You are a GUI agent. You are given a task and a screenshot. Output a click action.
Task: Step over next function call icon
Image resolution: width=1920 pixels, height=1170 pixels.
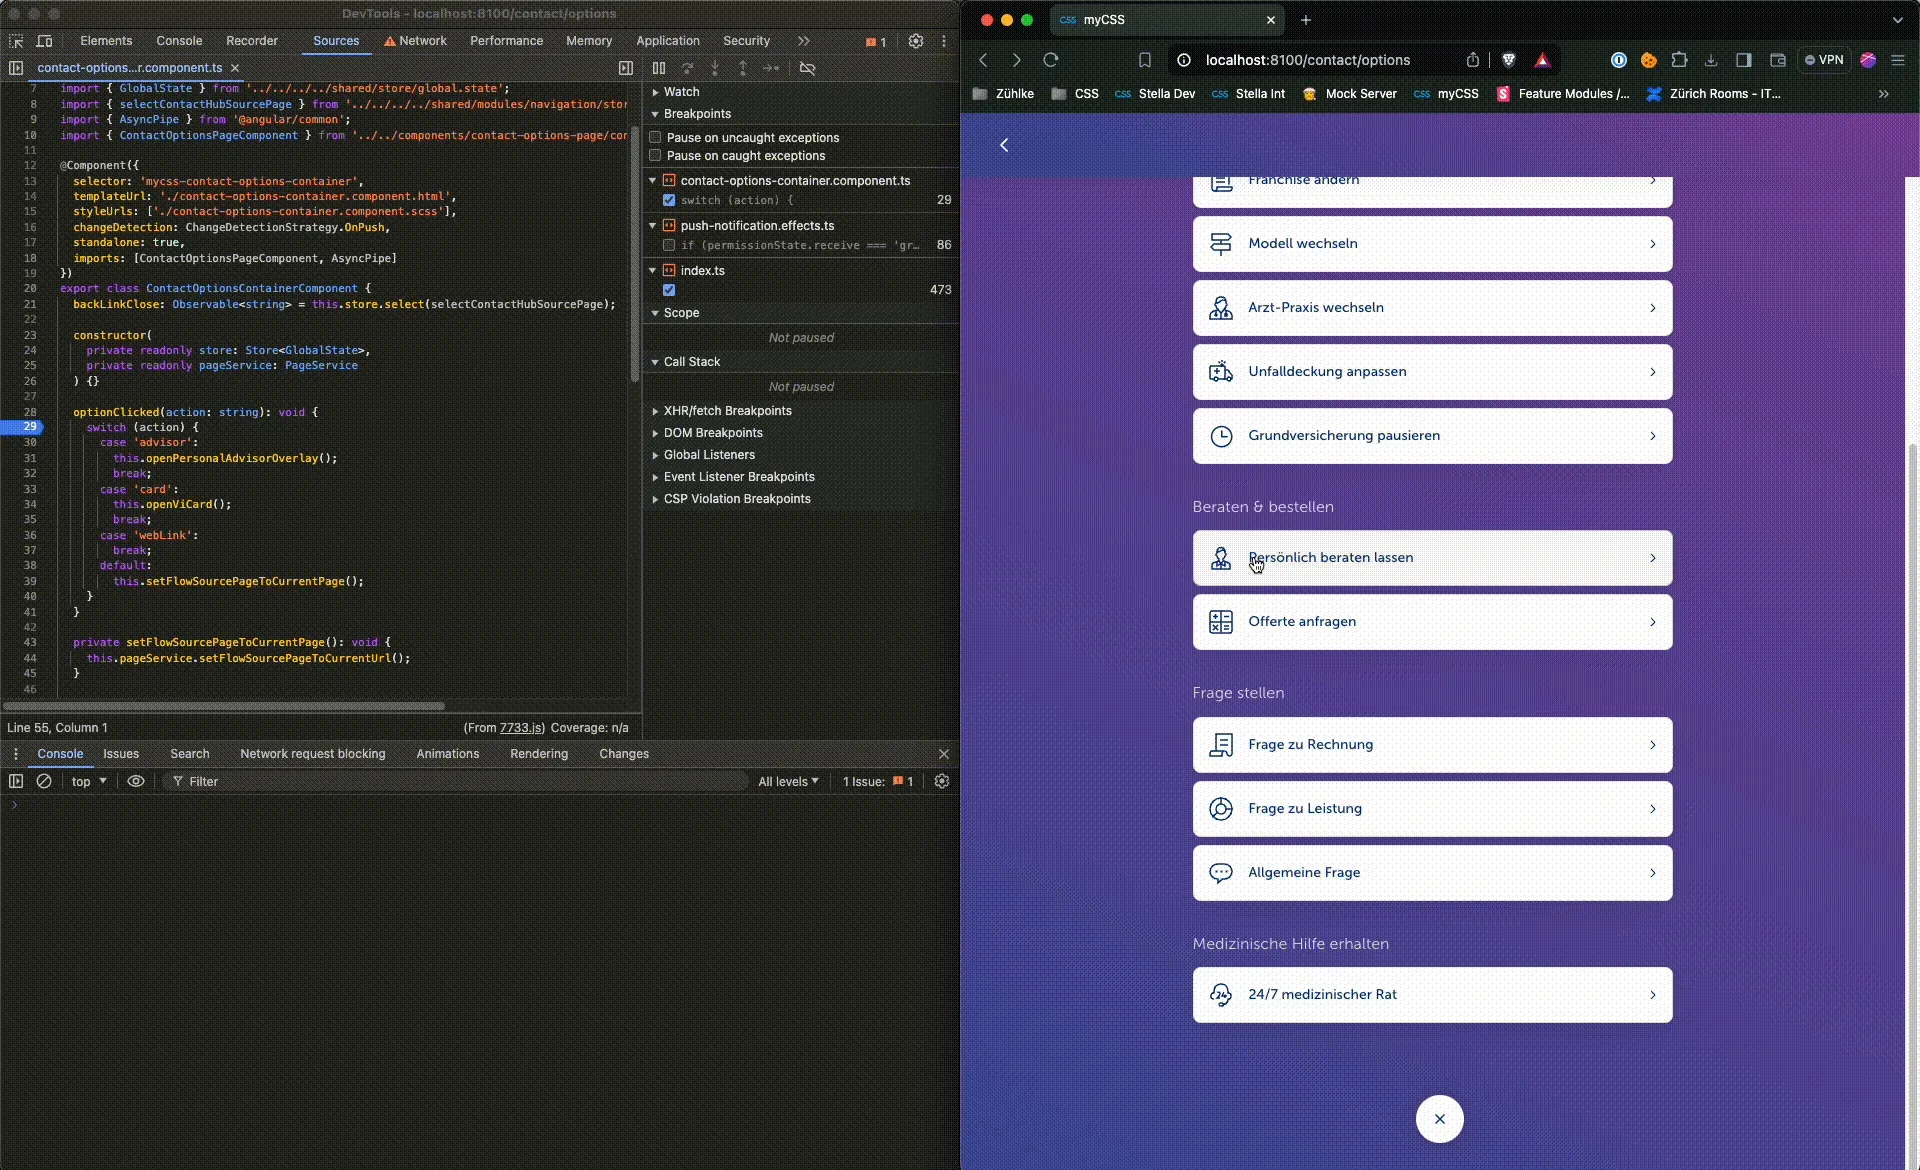[687, 68]
